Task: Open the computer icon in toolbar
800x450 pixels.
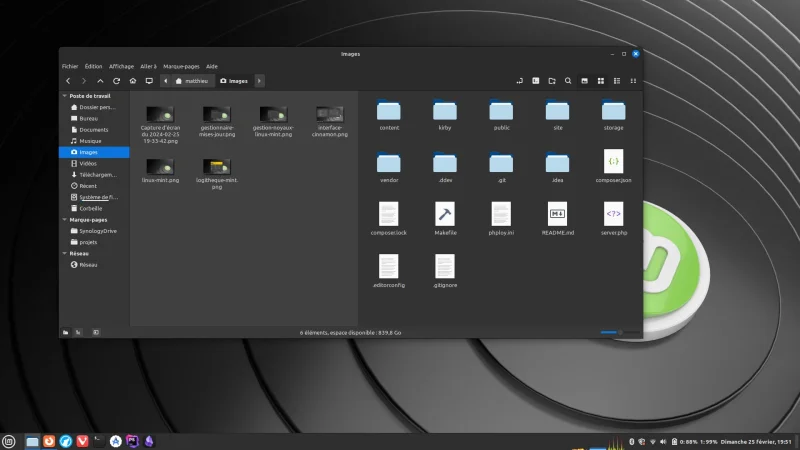Action: [149, 81]
